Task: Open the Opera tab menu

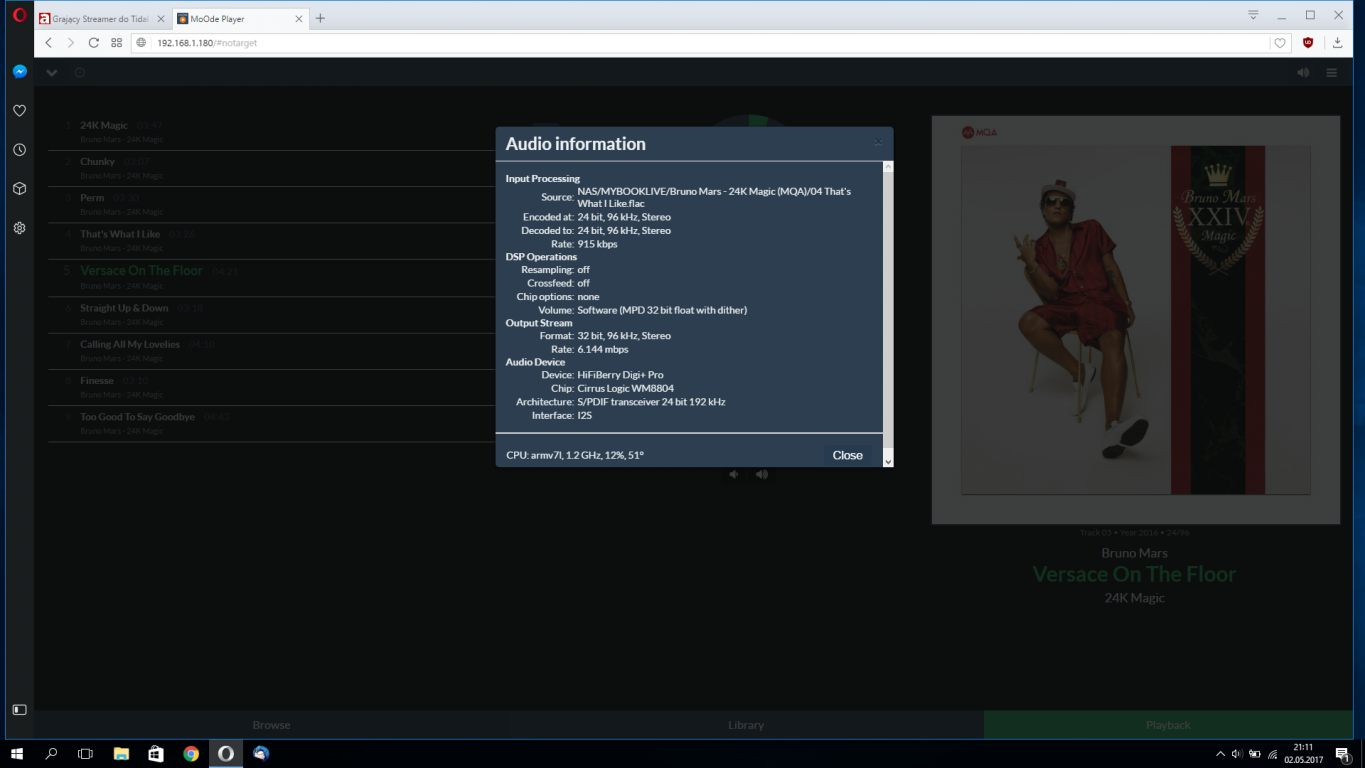Action: (1253, 15)
